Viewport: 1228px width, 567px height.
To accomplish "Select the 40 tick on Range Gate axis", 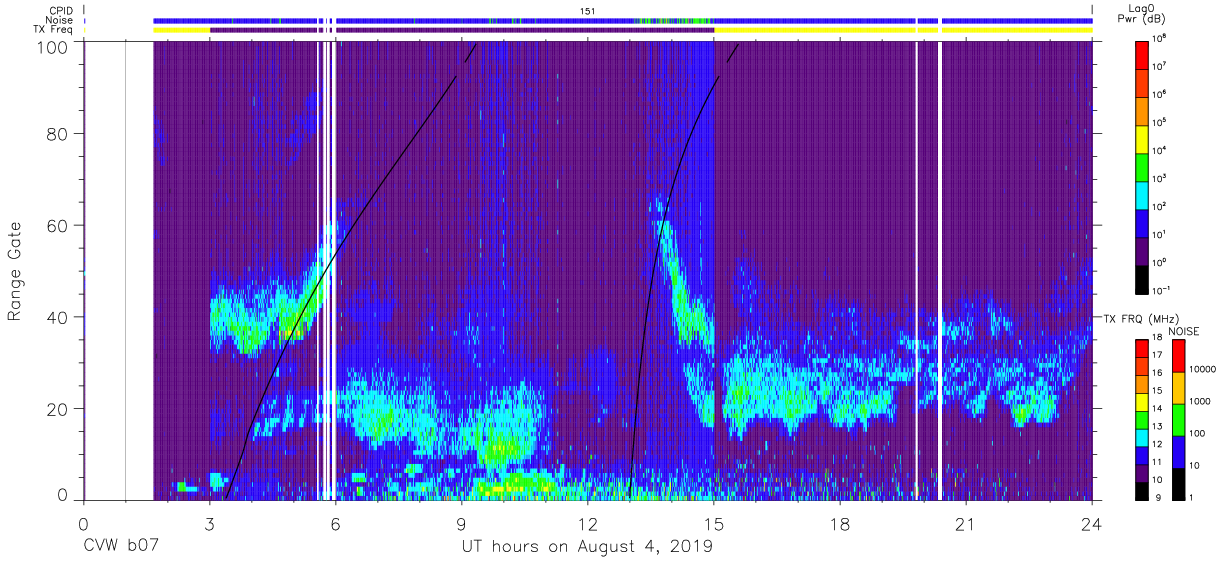I will pyautogui.click(x=58, y=317).
